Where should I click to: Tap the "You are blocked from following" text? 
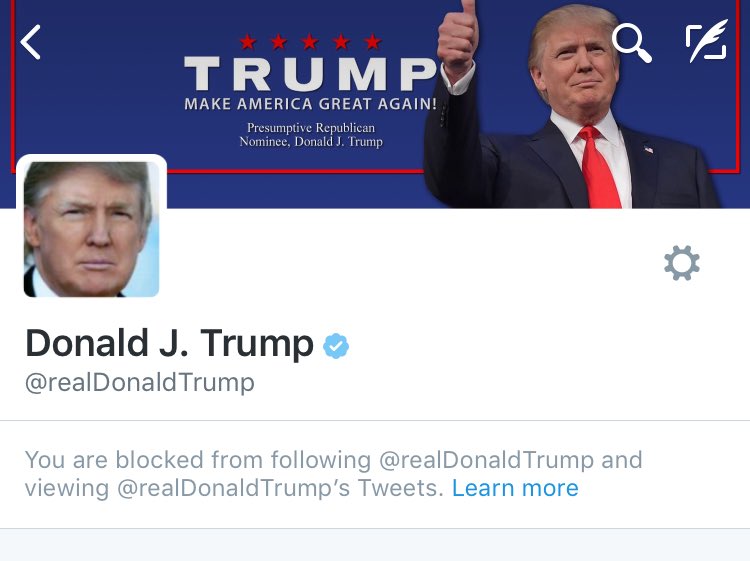point(198,460)
